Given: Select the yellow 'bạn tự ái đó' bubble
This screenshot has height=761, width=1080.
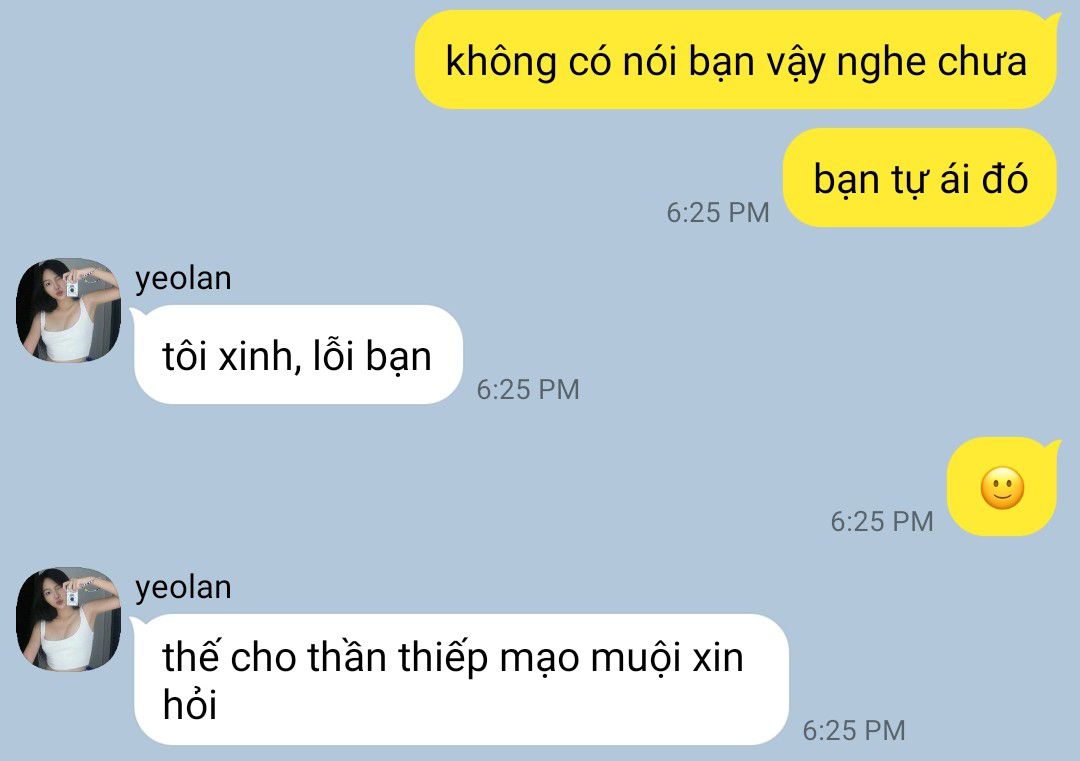Looking at the screenshot, I should coord(920,178).
